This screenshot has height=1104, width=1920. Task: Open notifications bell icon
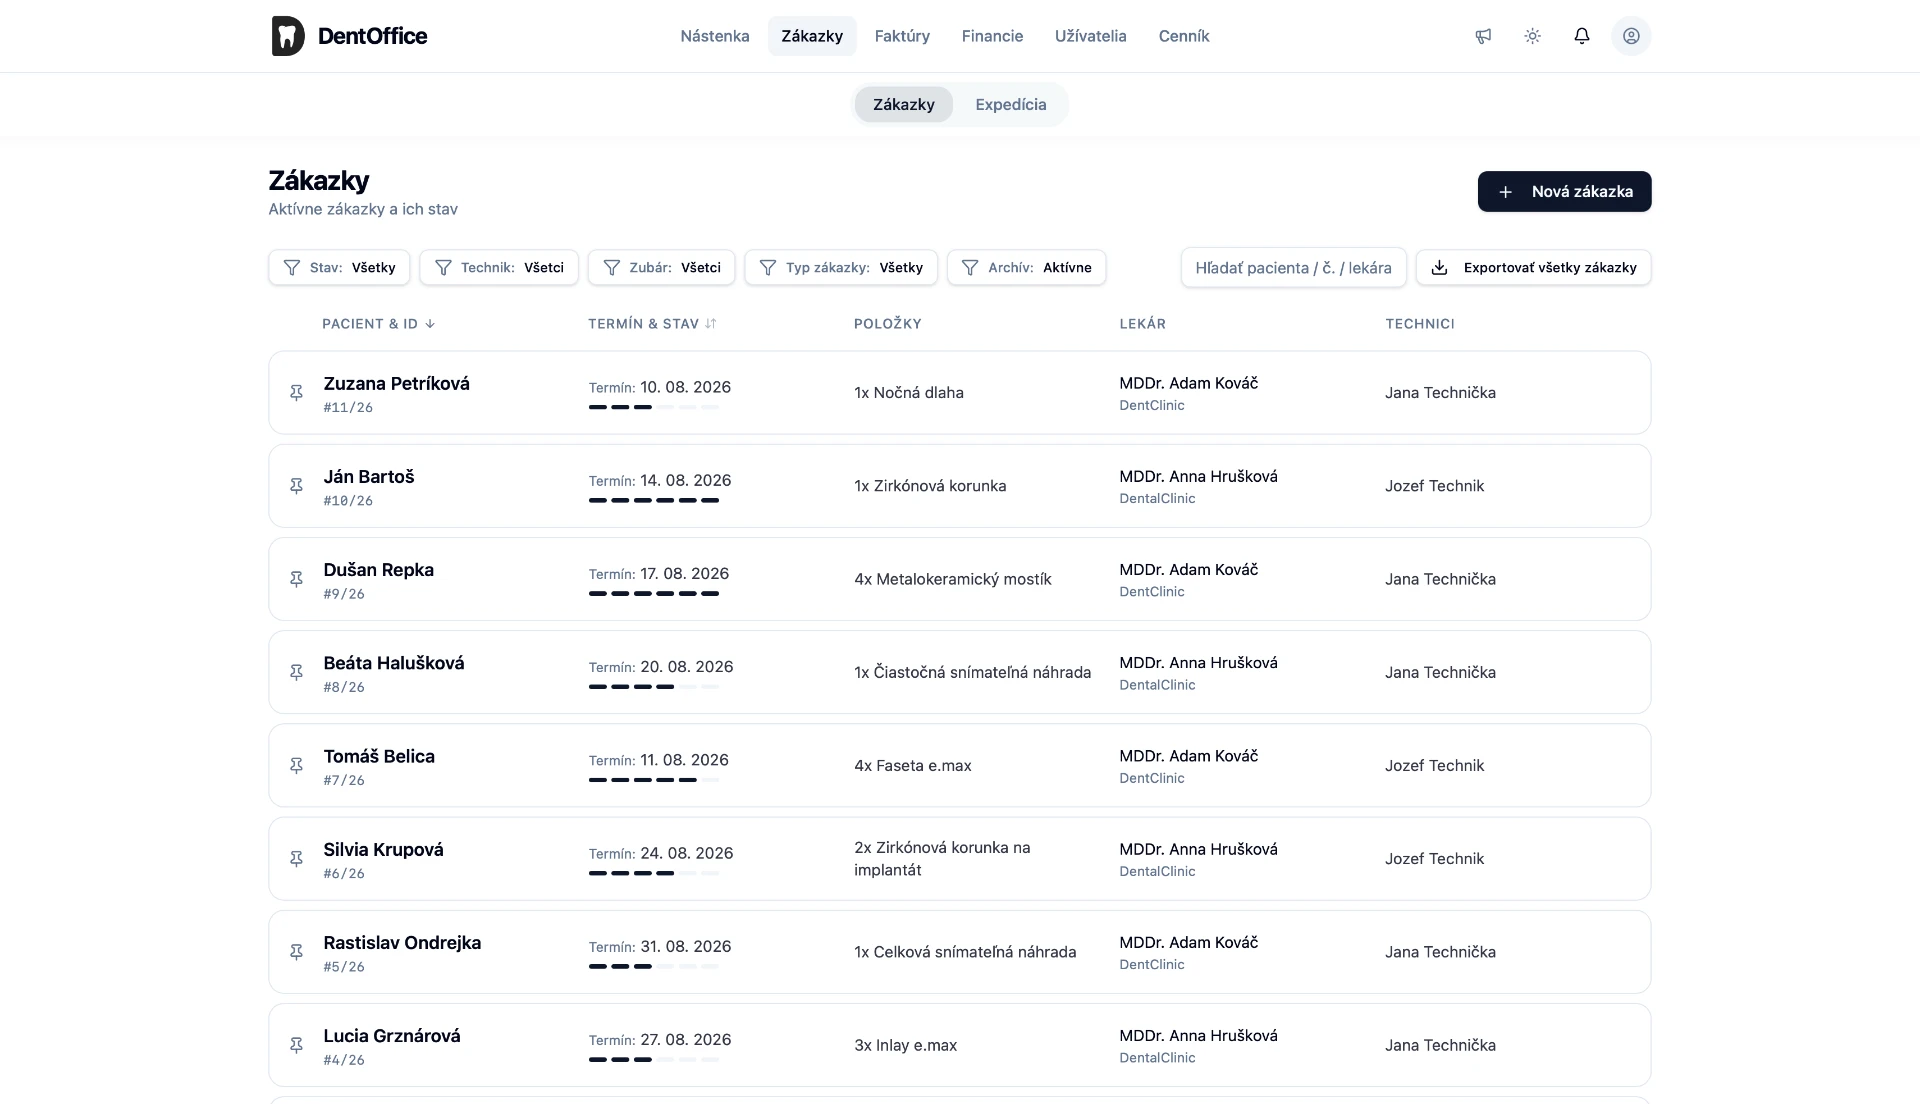(x=1581, y=36)
